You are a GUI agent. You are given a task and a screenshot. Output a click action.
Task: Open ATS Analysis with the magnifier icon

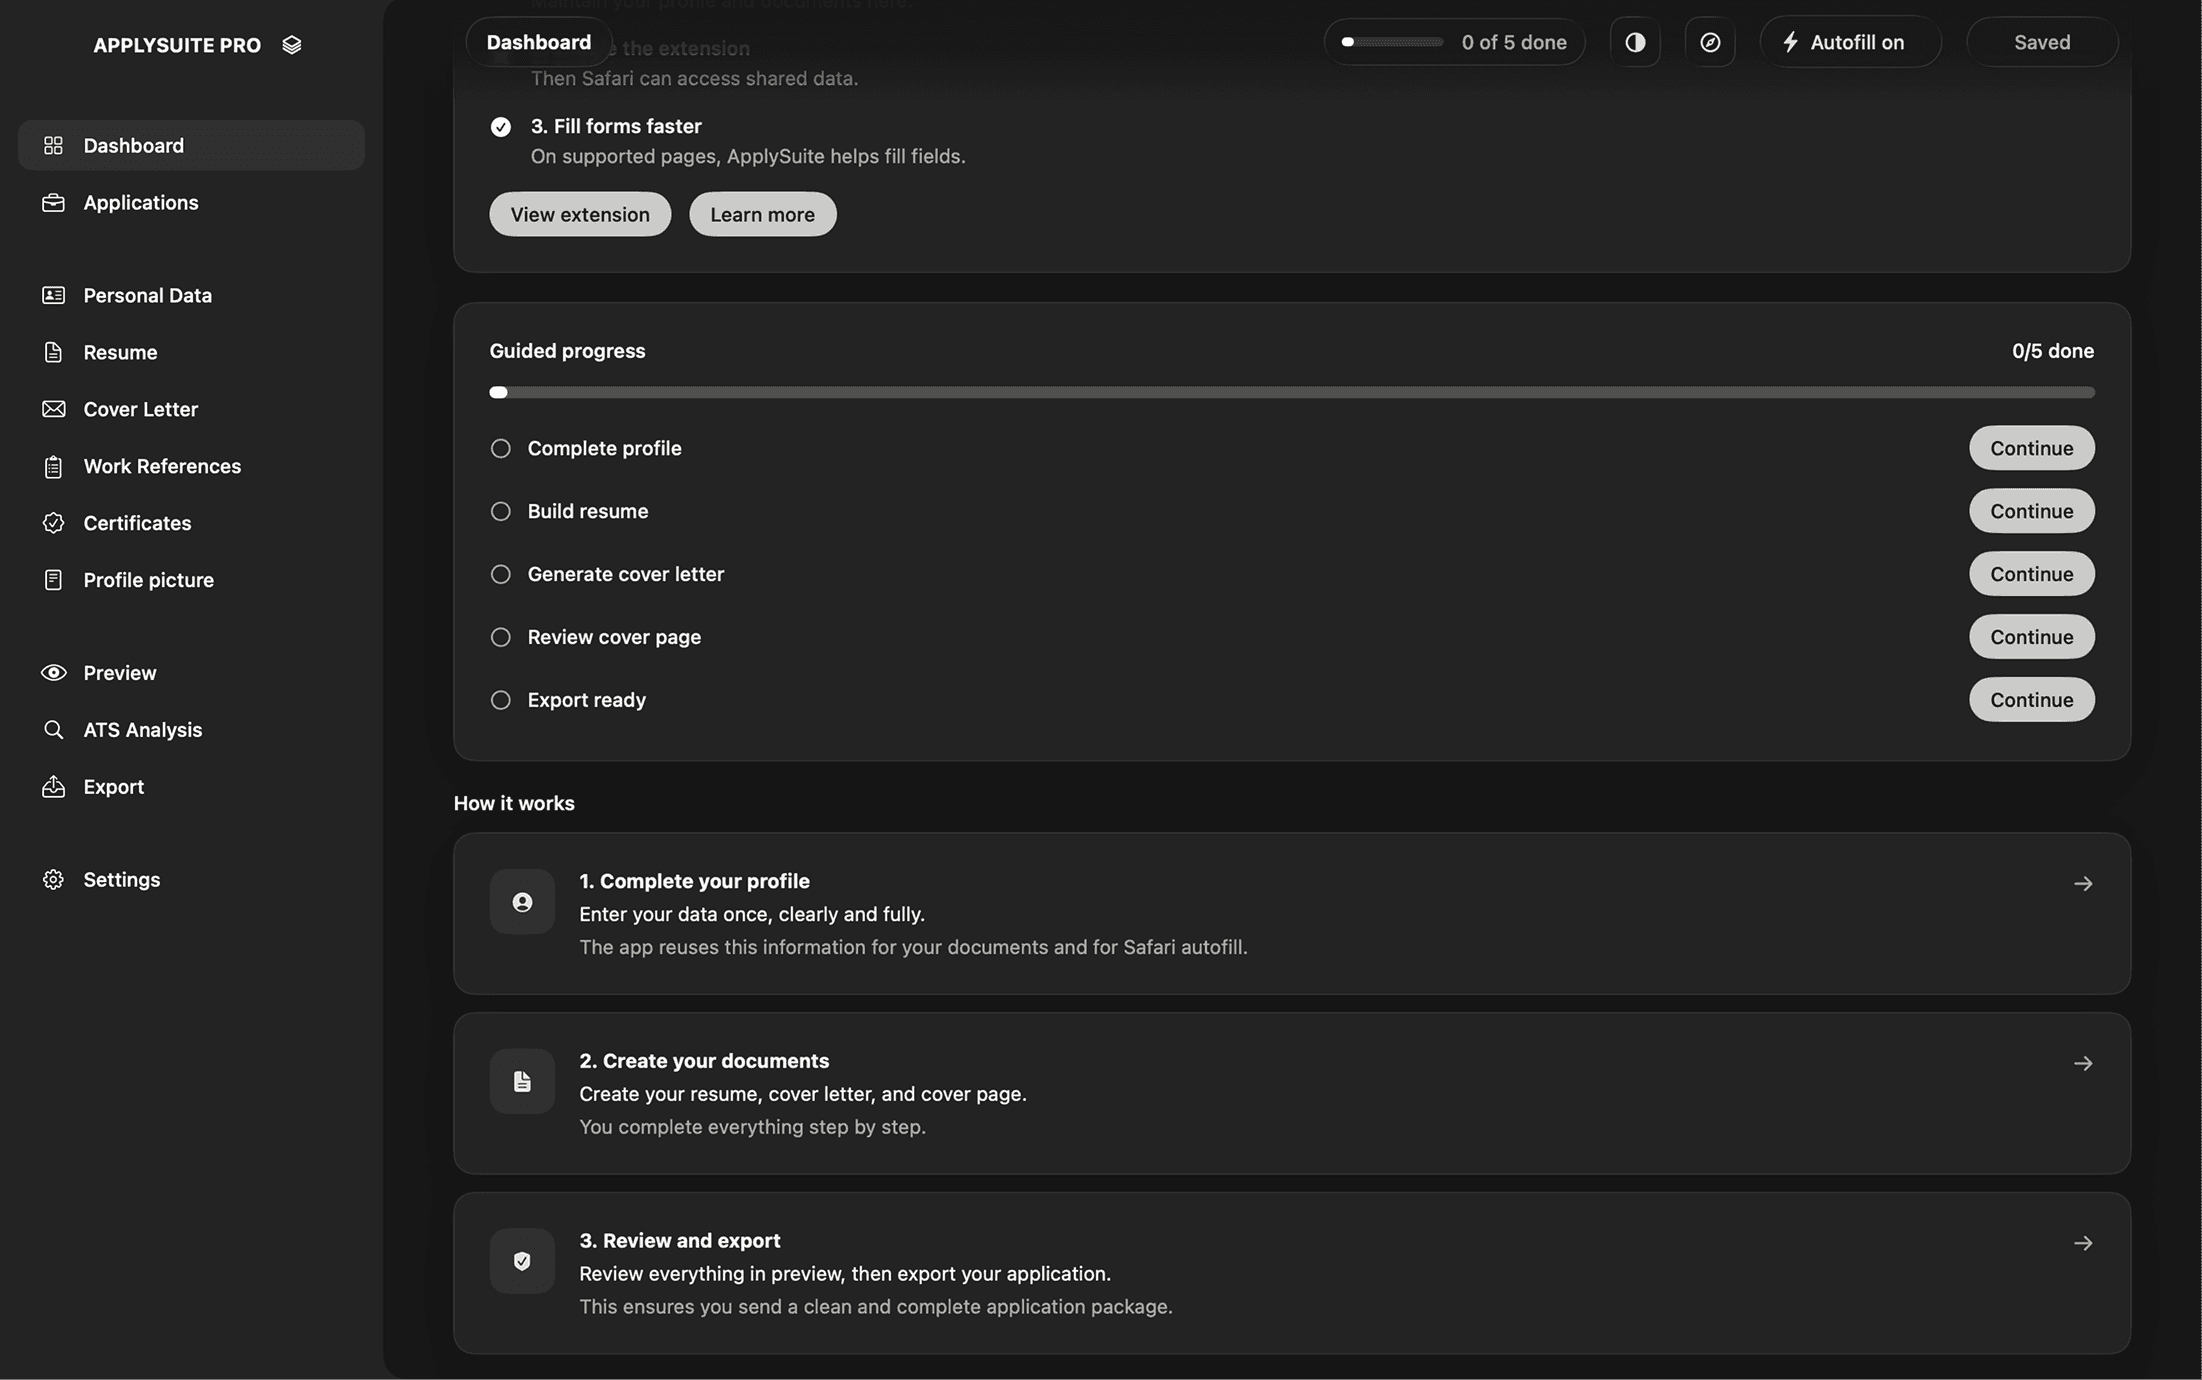(54, 729)
